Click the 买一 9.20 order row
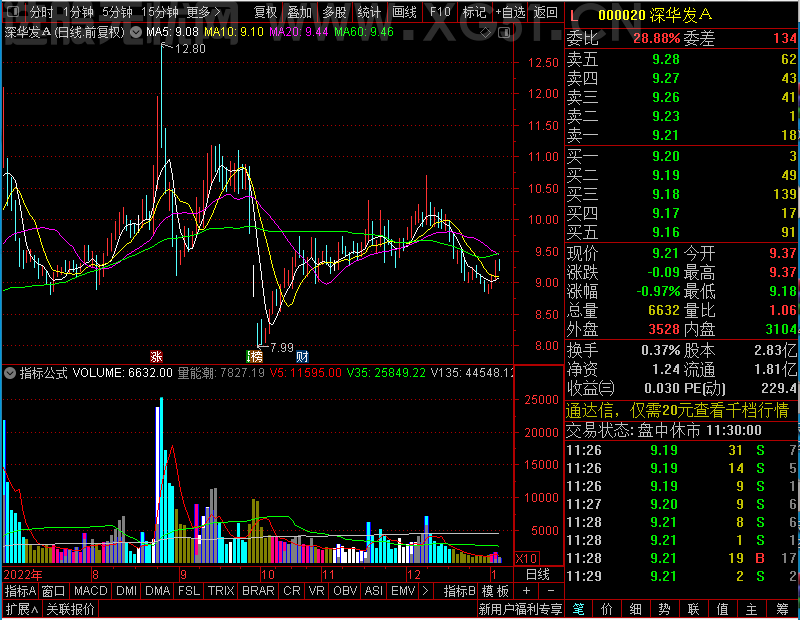The height and width of the screenshot is (620, 800). pos(682,156)
